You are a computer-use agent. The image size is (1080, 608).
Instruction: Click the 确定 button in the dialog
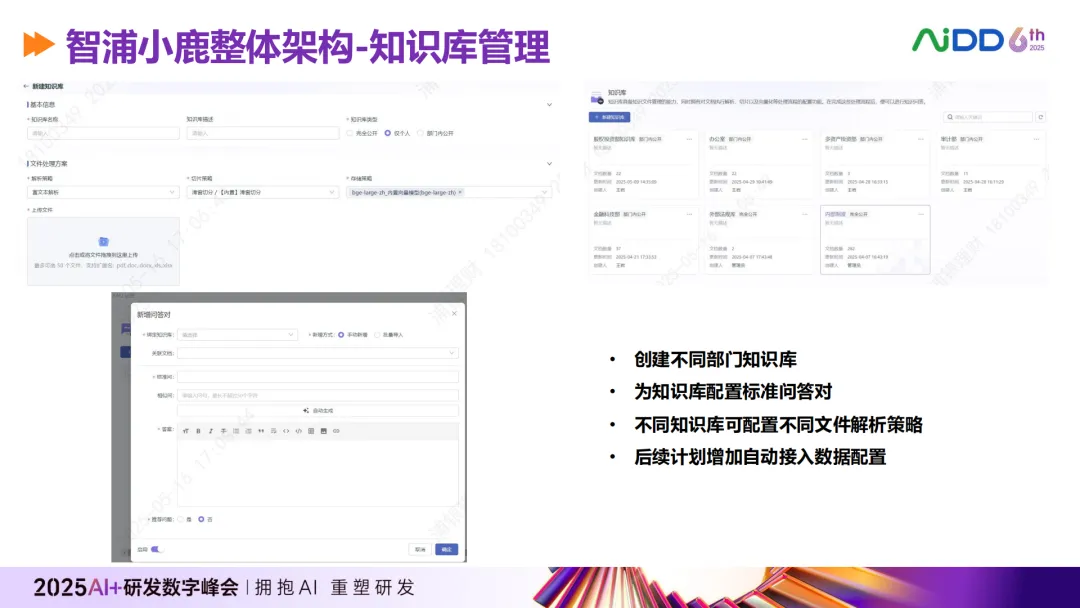point(447,549)
